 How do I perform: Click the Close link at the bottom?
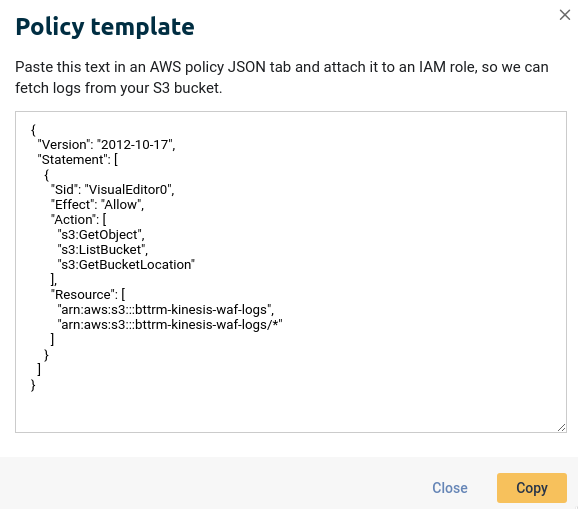[x=450, y=488]
